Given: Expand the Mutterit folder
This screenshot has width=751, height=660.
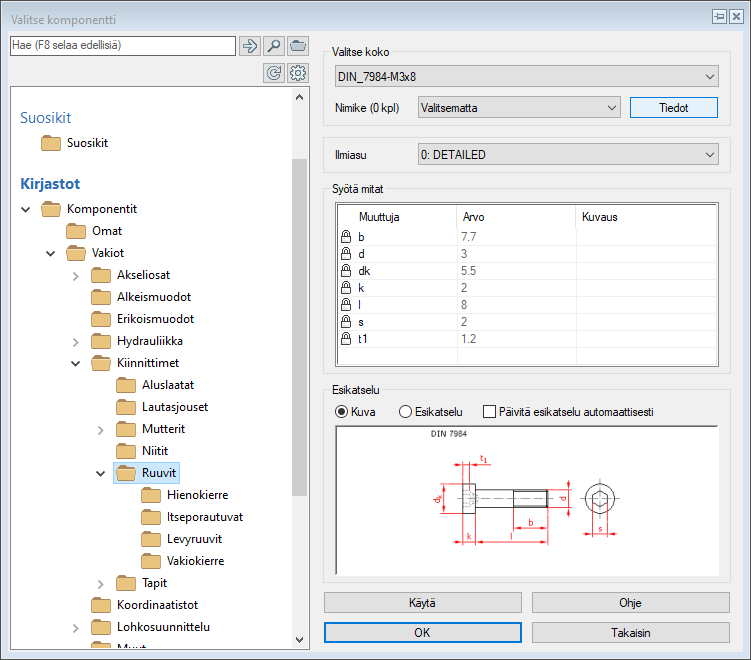Looking at the screenshot, I should tap(100, 429).
